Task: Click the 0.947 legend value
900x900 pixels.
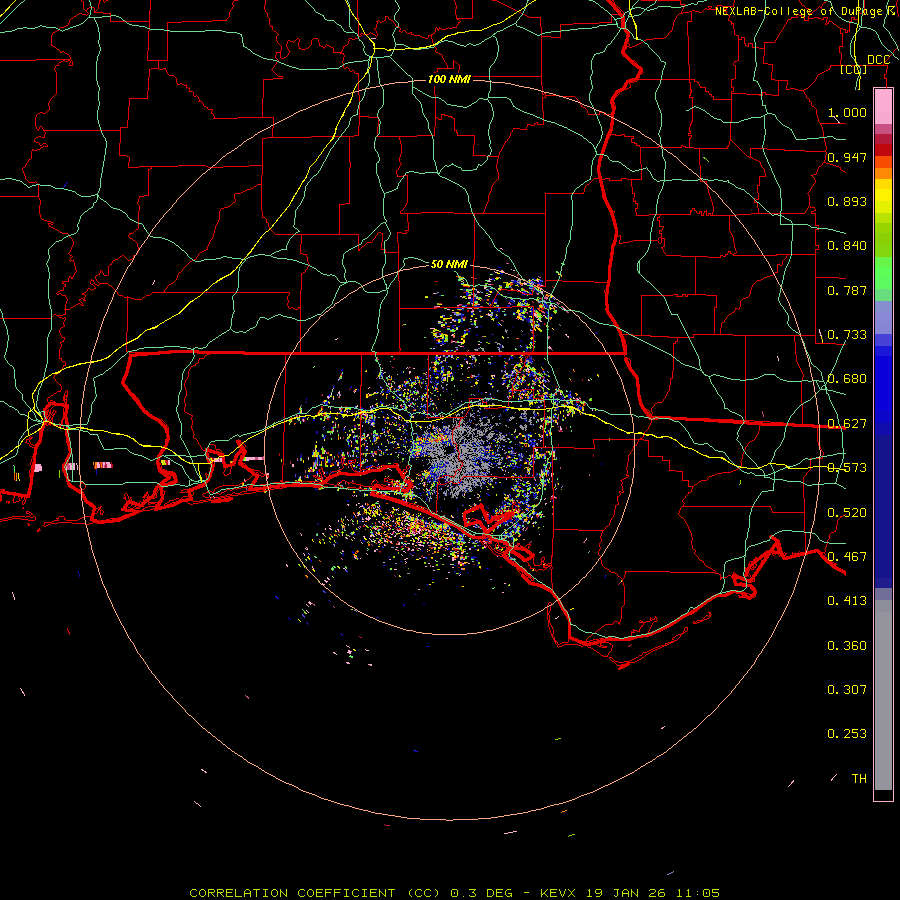Action: point(847,158)
